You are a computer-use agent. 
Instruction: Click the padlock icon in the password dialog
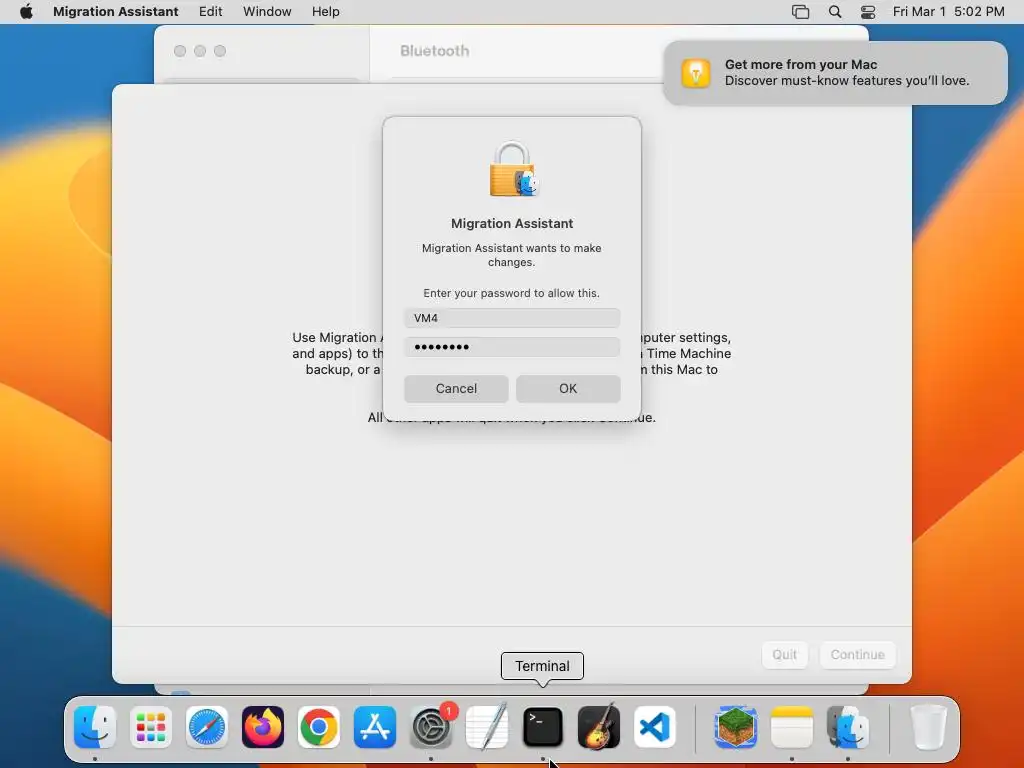click(x=513, y=169)
